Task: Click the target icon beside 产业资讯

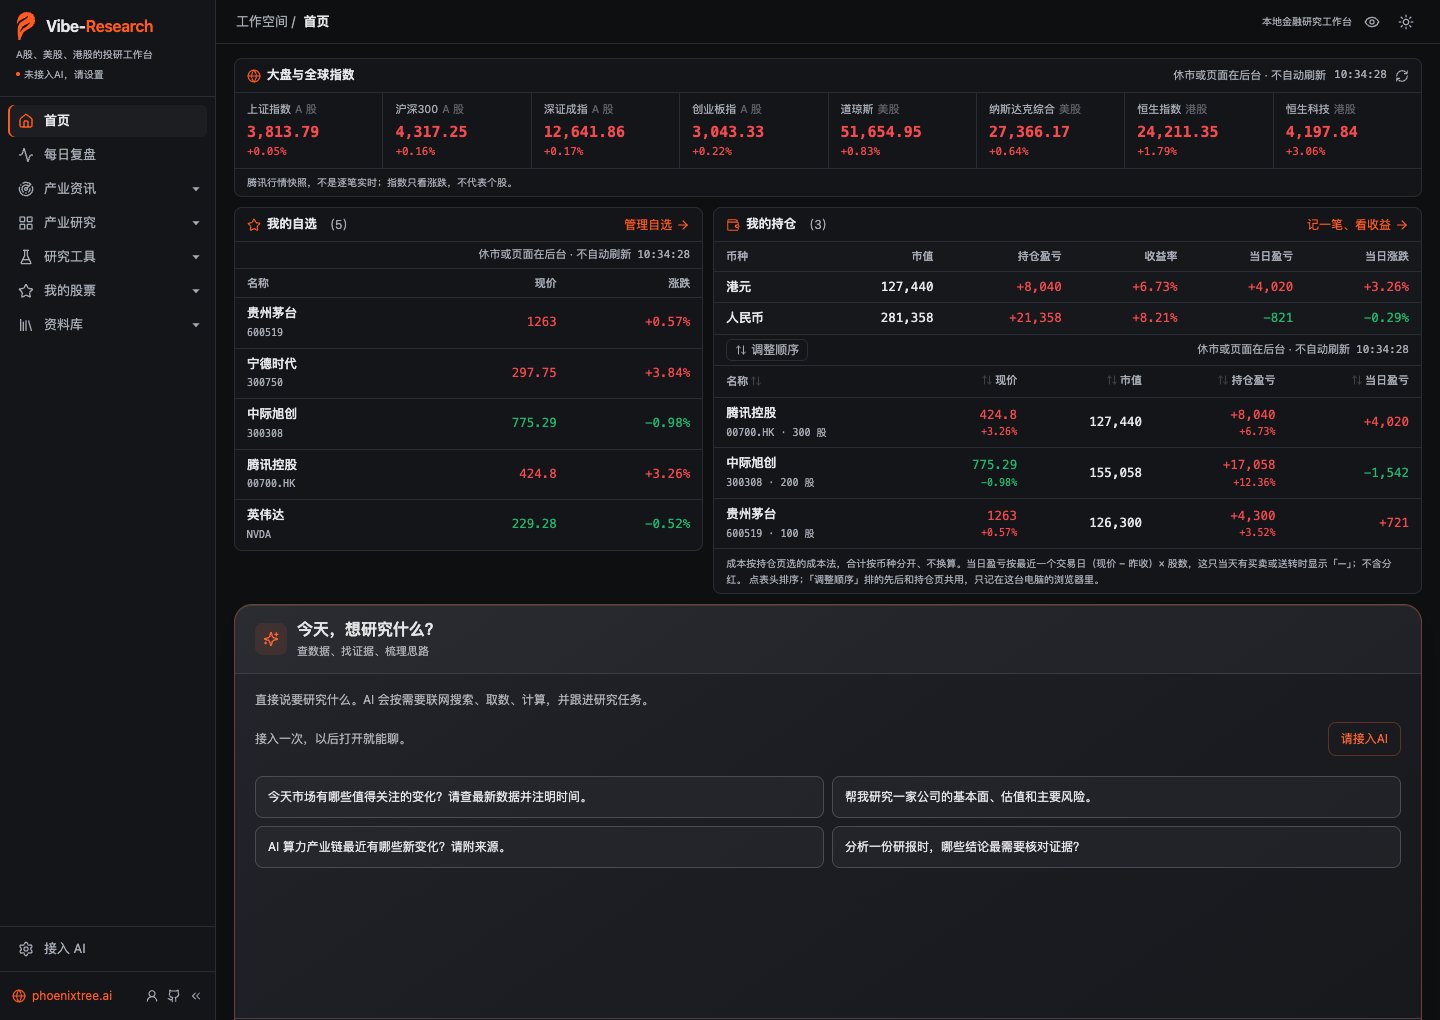Action: click(26, 189)
